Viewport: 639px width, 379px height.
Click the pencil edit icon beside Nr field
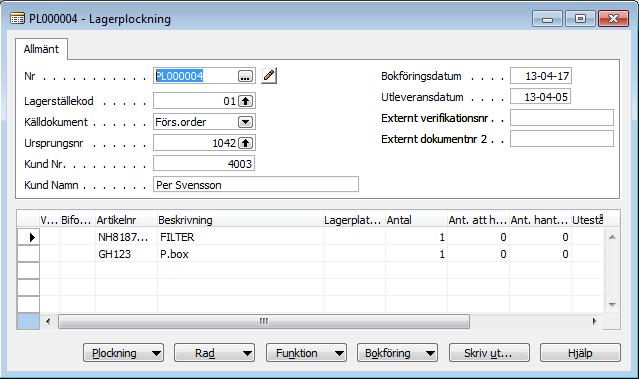[269, 76]
